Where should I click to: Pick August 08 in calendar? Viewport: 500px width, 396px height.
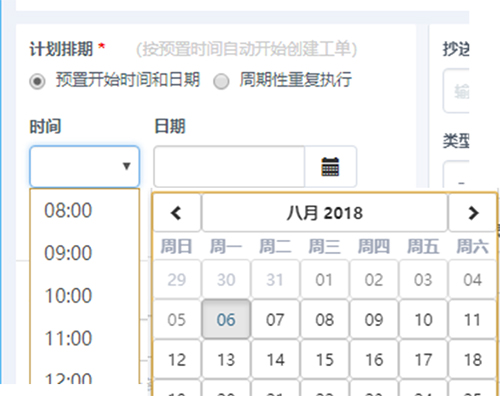[324, 320]
